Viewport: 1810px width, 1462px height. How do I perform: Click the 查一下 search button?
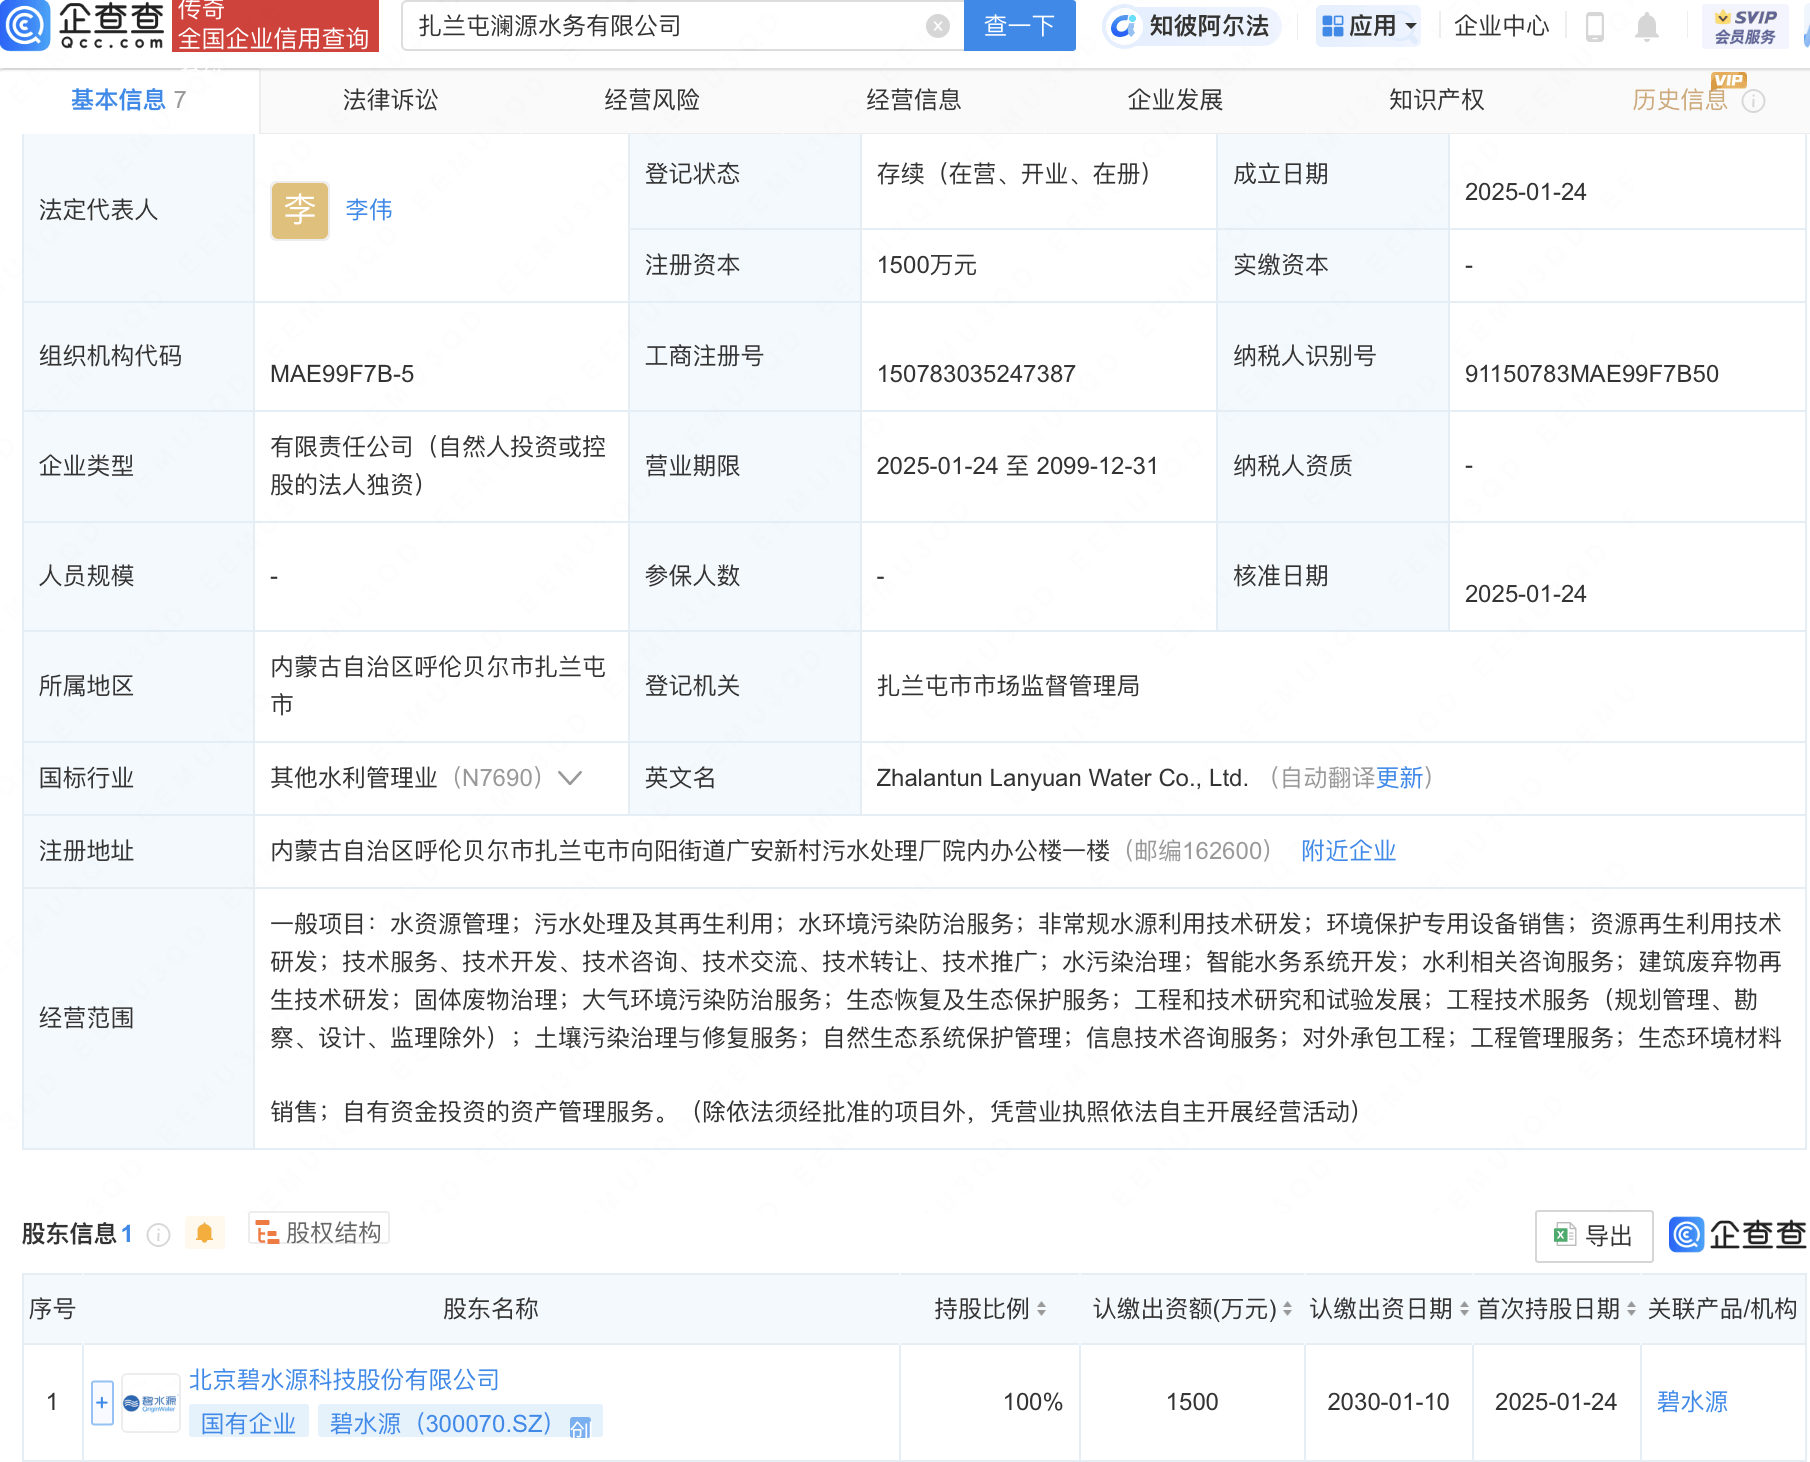(x=1019, y=26)
